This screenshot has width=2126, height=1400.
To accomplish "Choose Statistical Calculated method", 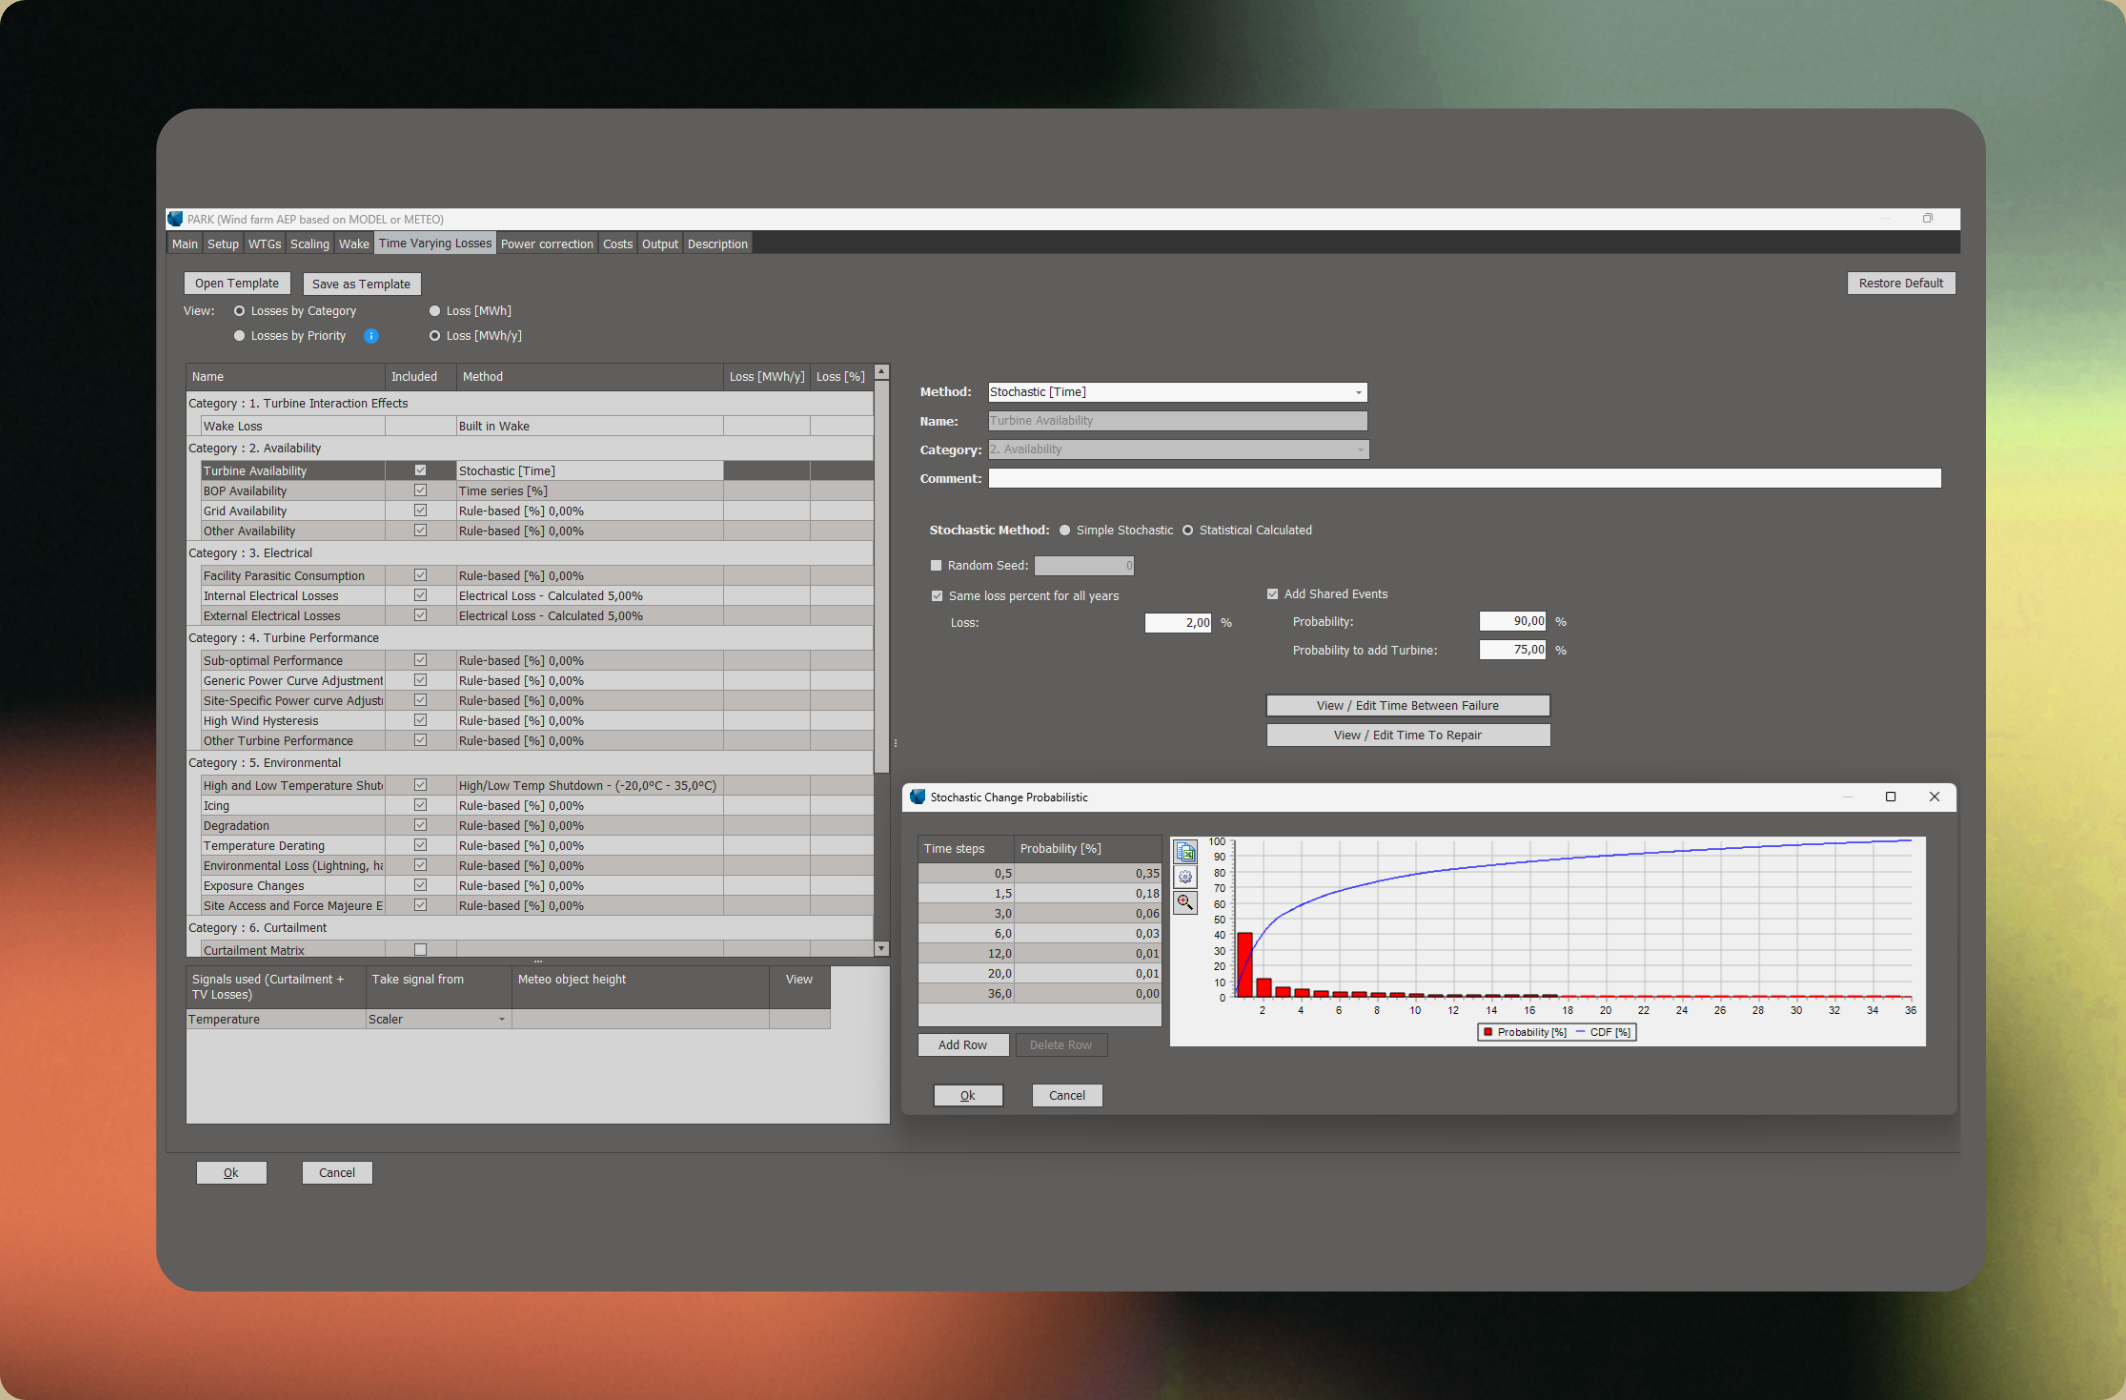I will (1188, 530).
